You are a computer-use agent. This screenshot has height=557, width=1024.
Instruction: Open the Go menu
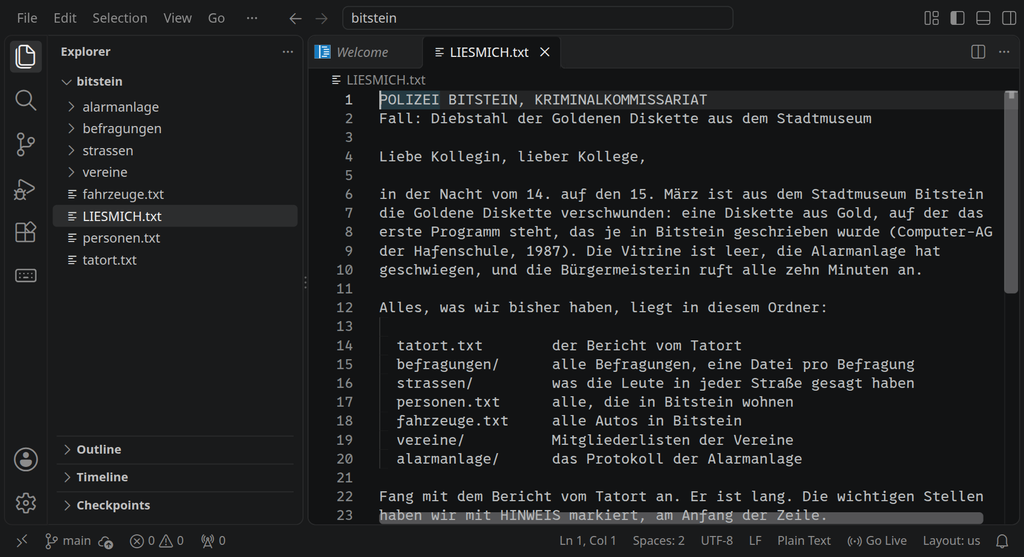coord(216,18)
